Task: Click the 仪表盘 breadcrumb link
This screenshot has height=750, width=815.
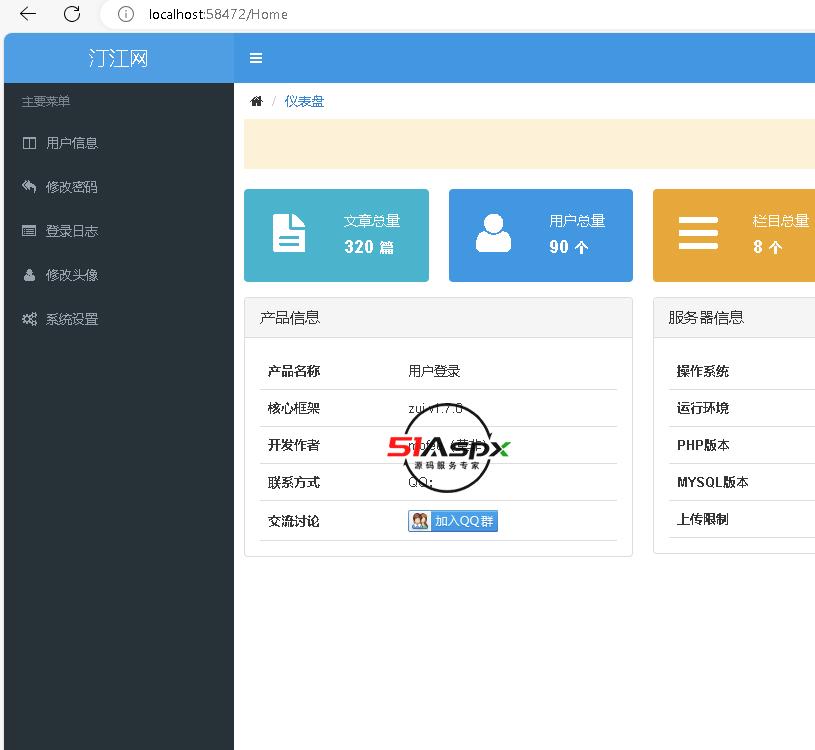Action: [304, 101]
